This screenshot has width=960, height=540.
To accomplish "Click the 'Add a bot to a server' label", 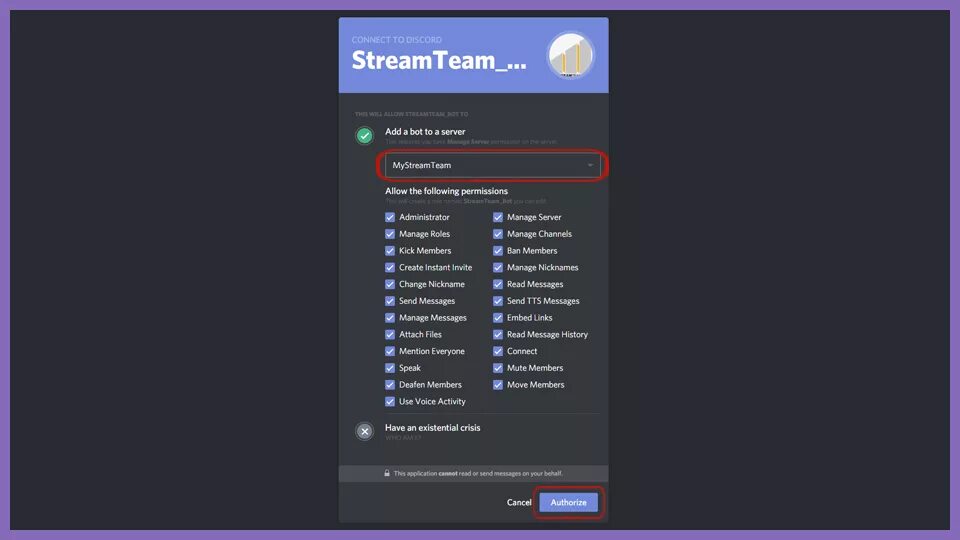I will [425, 132].
